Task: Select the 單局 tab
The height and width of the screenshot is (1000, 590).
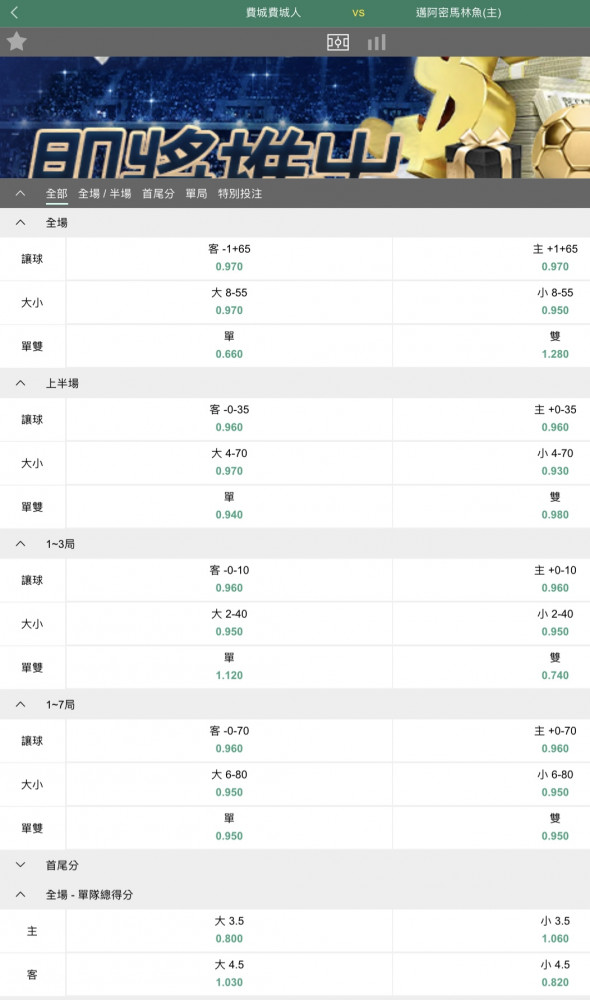Action: point(196,193)
